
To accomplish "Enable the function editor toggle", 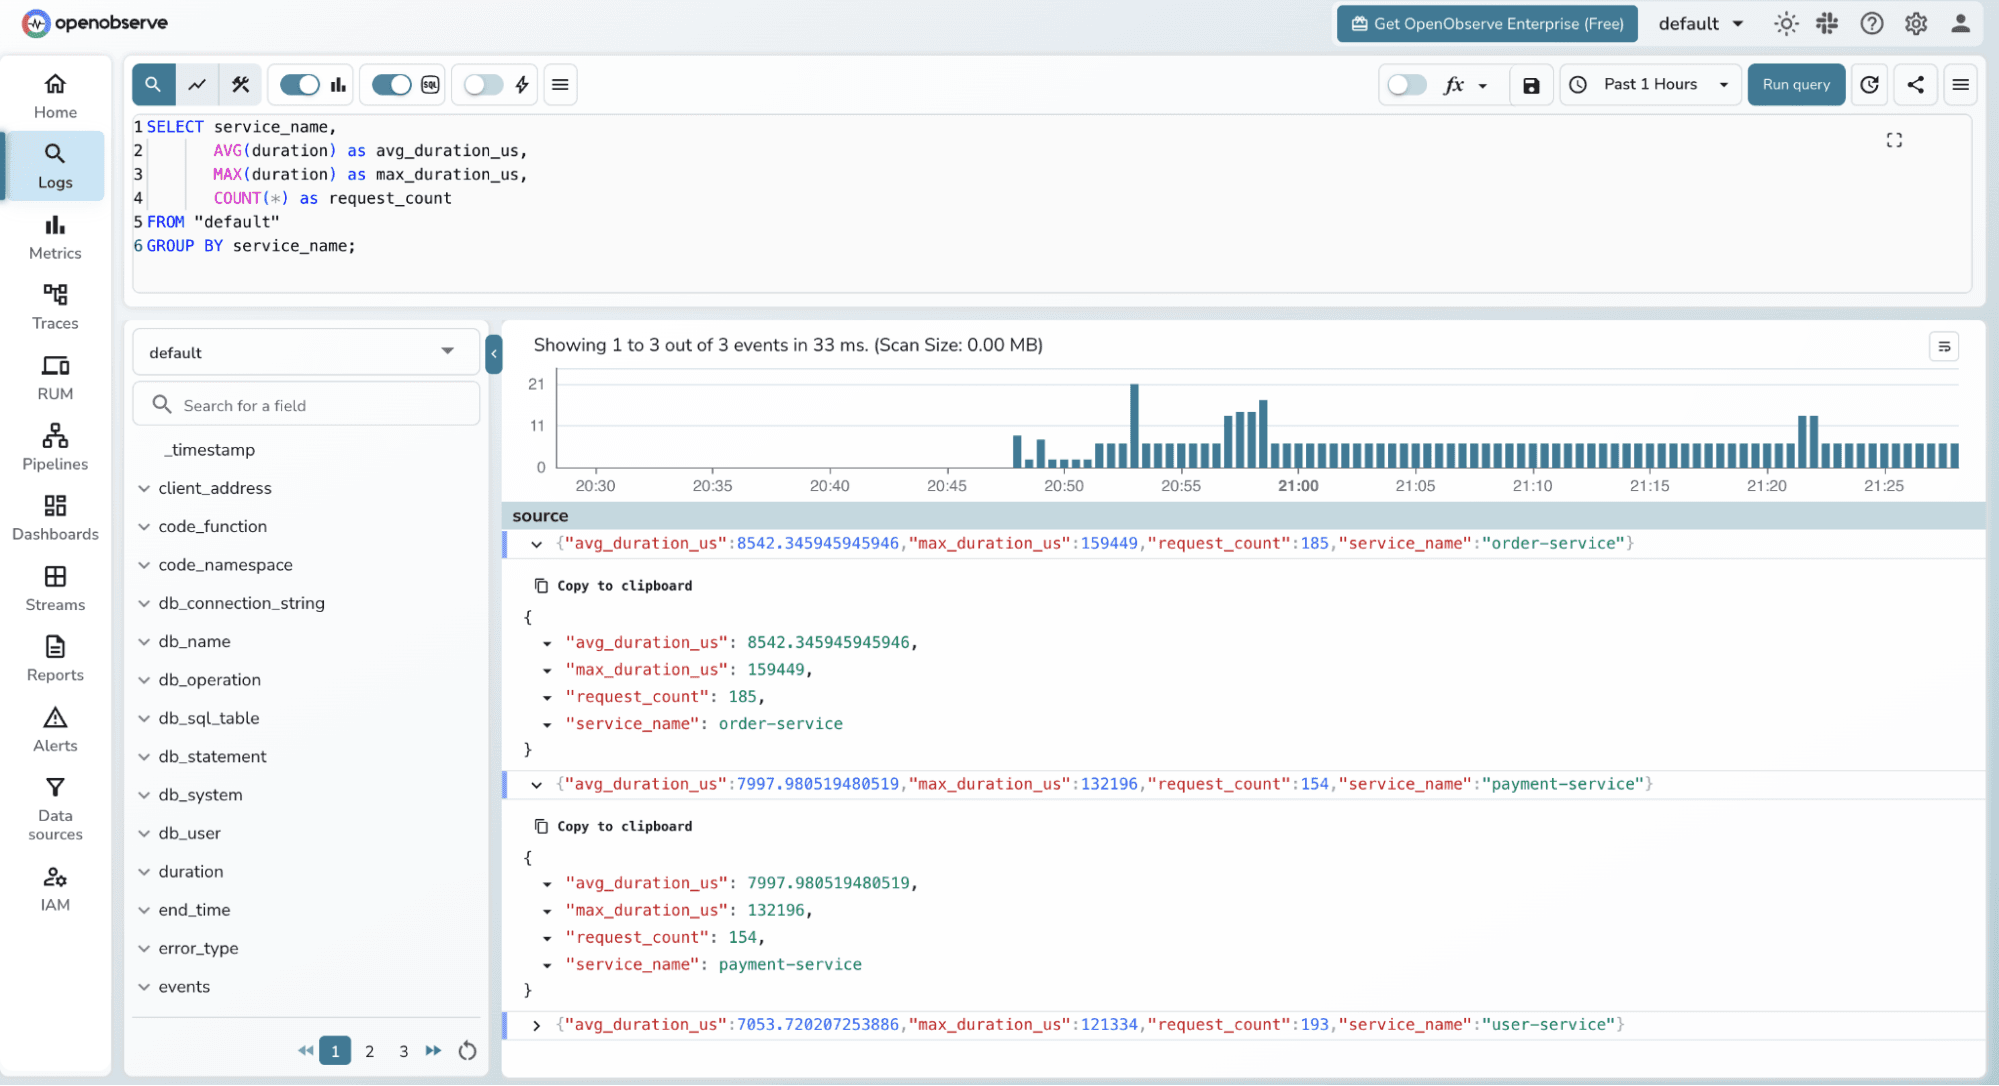I will pyautogui.click(x=1406, y=85).
